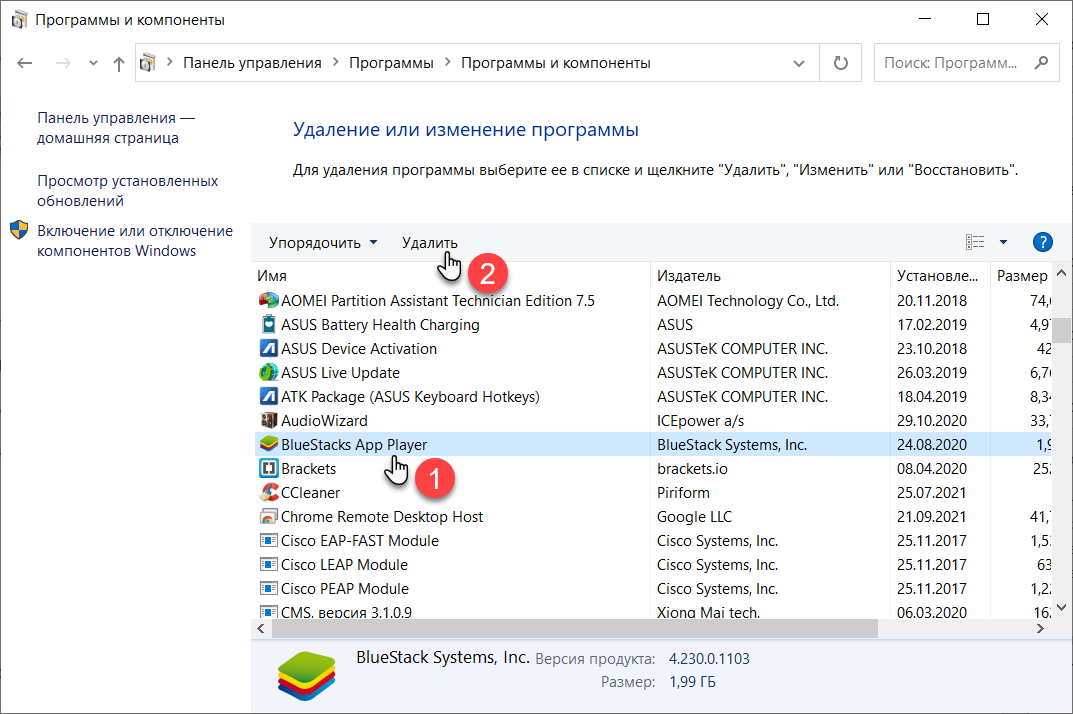1073x714 pixels.
Task: Open the recent locations dropdown arrow
Action: pos(93,63)
